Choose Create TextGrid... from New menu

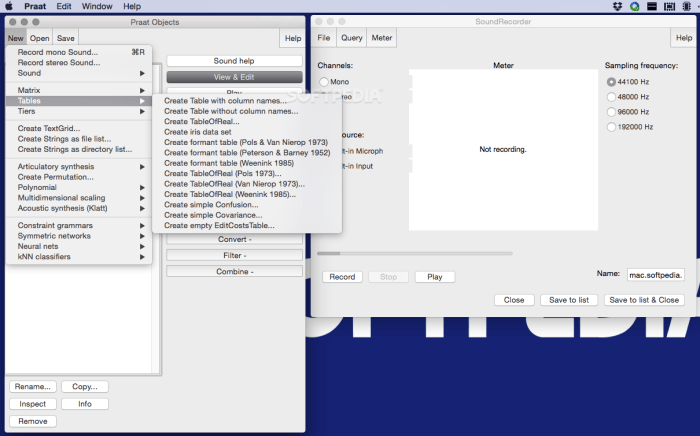79,129
